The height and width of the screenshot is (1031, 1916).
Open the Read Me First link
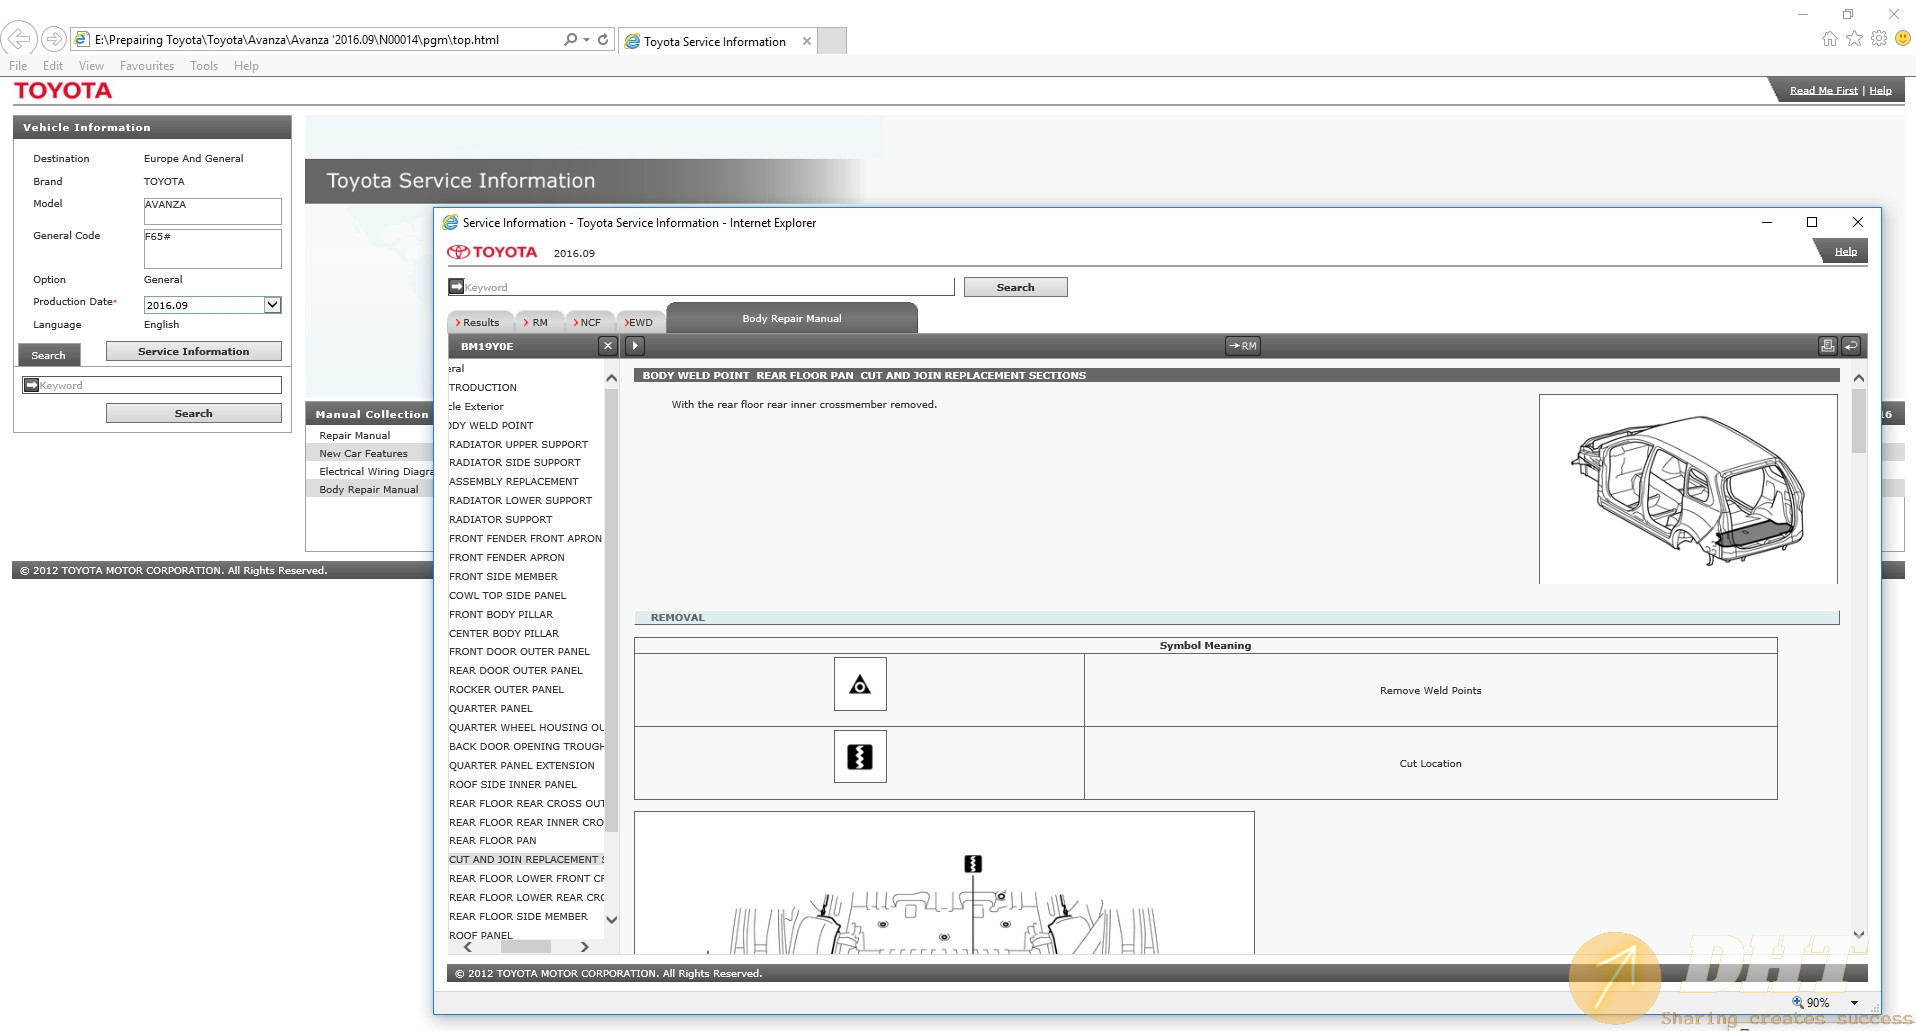tap(1823, 90)
